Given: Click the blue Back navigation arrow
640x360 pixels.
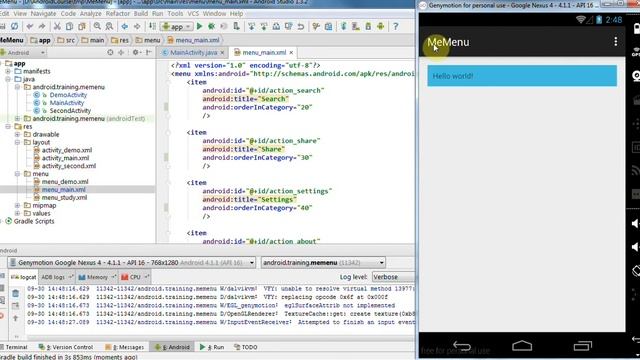Looking at the screenshot, I should pos(124,27).
